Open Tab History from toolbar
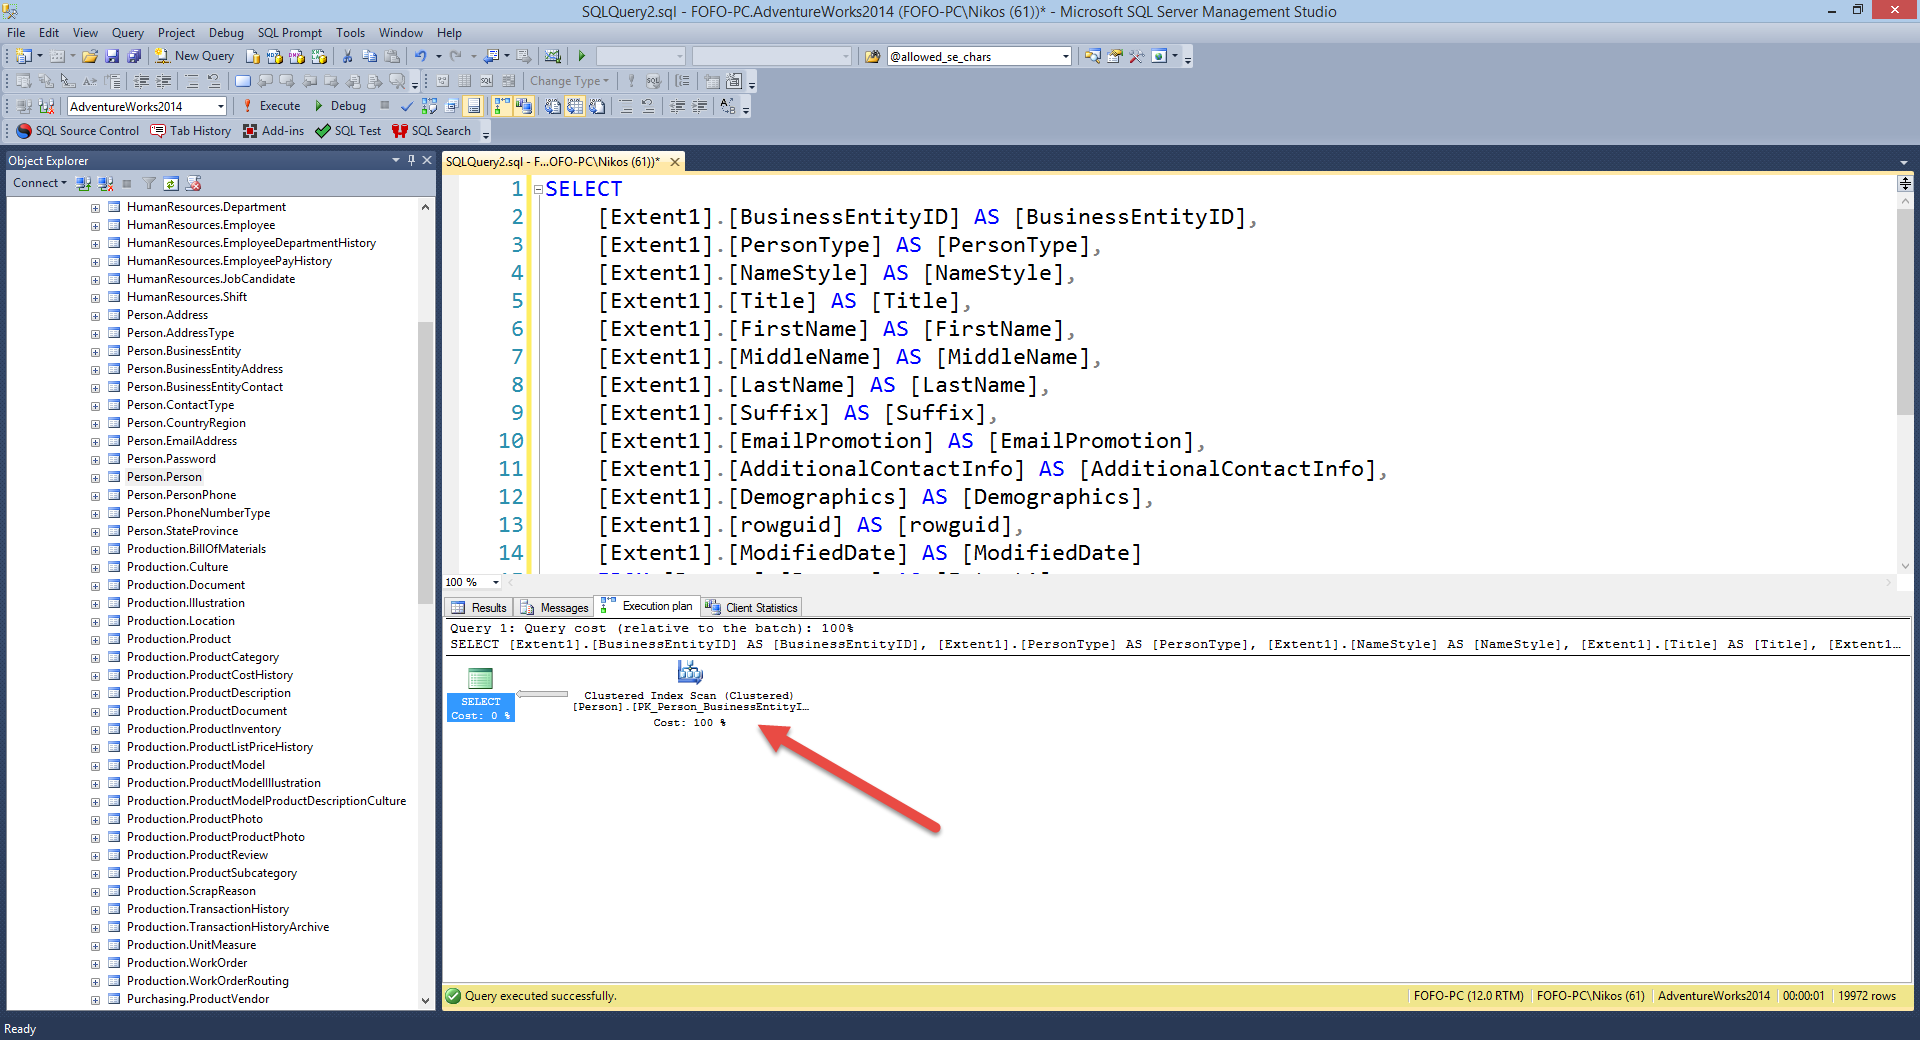The width and height of the screenshot is (1920, 1040). point(190,131)
